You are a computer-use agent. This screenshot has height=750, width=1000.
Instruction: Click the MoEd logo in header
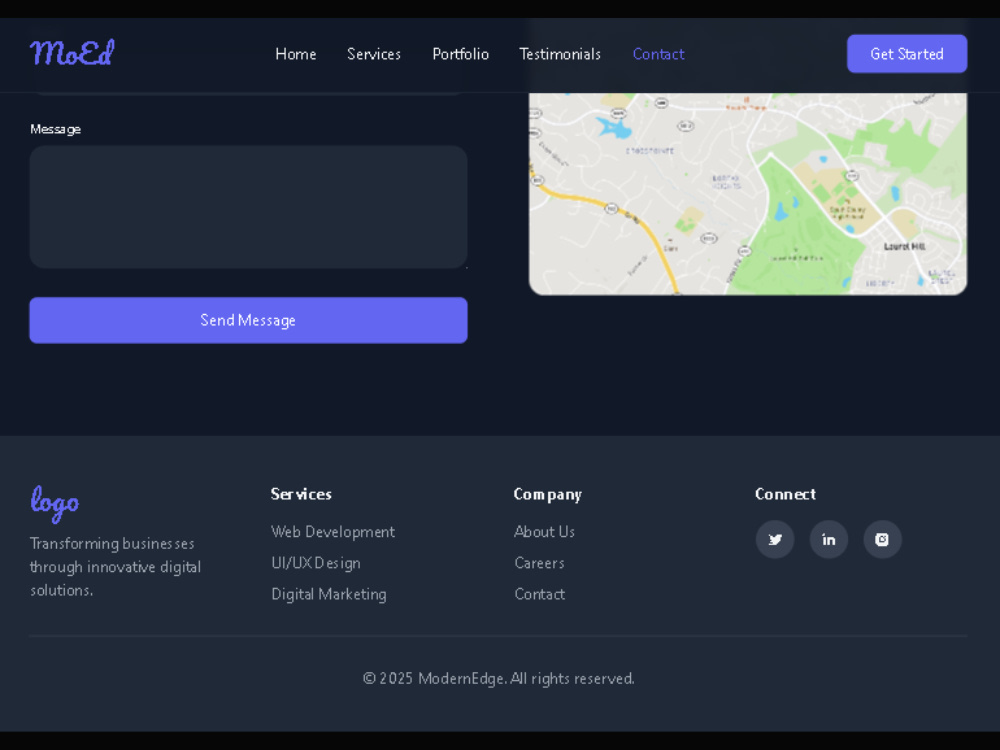[72, 53]
